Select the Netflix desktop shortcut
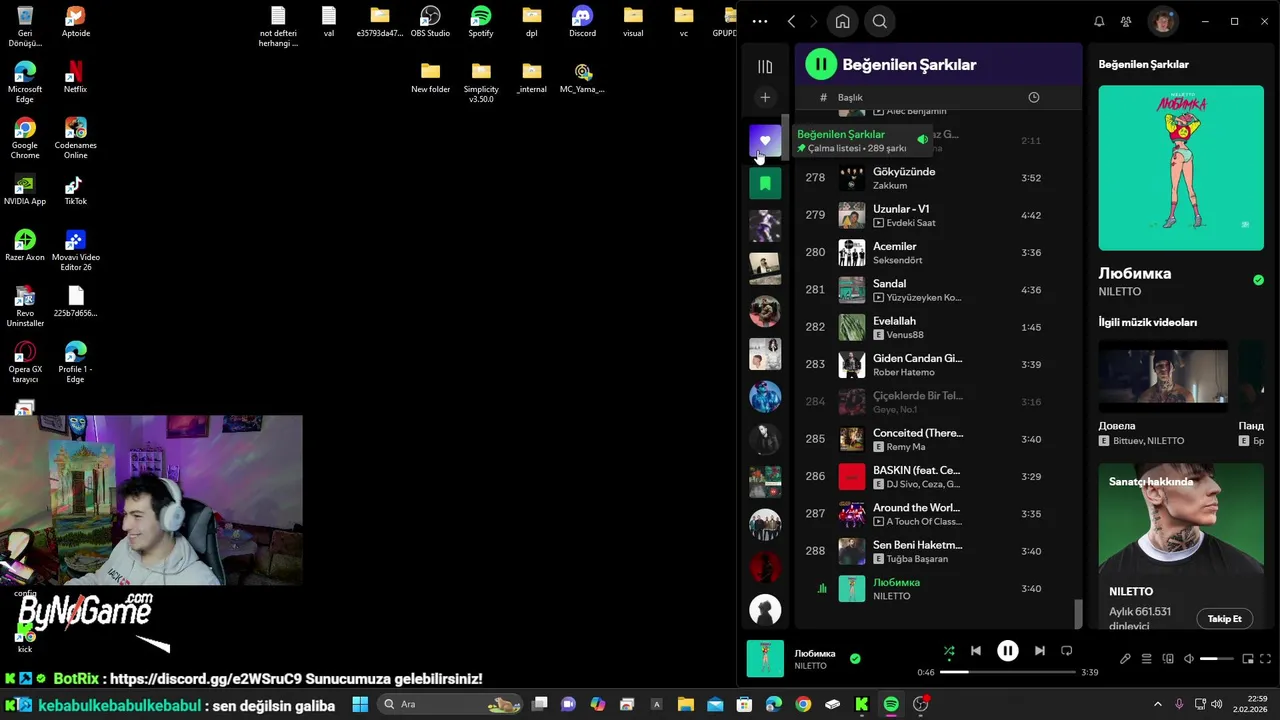The image size is (1280, 720). click(x=75, y=77)
